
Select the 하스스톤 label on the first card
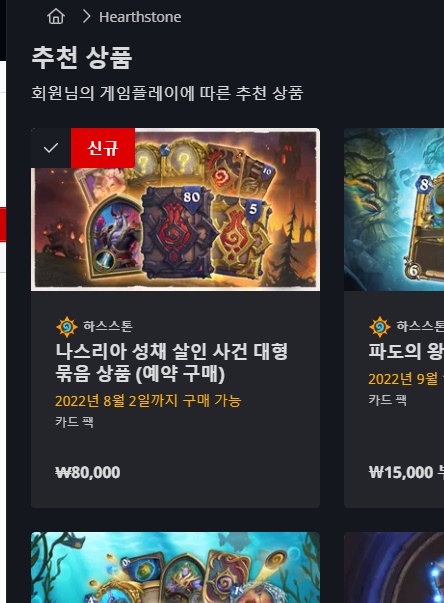tap(108, 326)
